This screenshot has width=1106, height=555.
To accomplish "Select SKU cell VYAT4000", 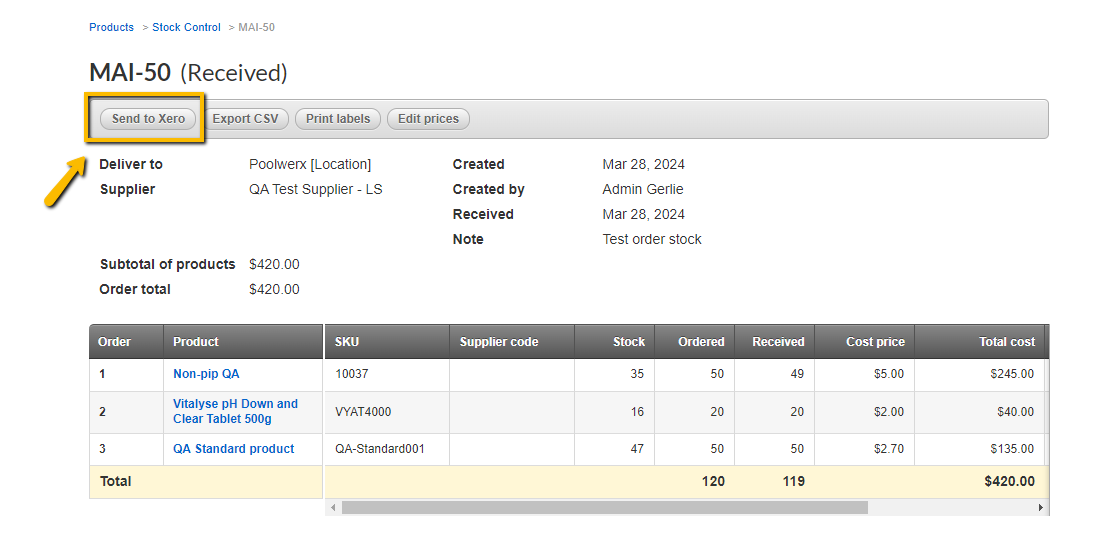I will (x=387, y=412).
